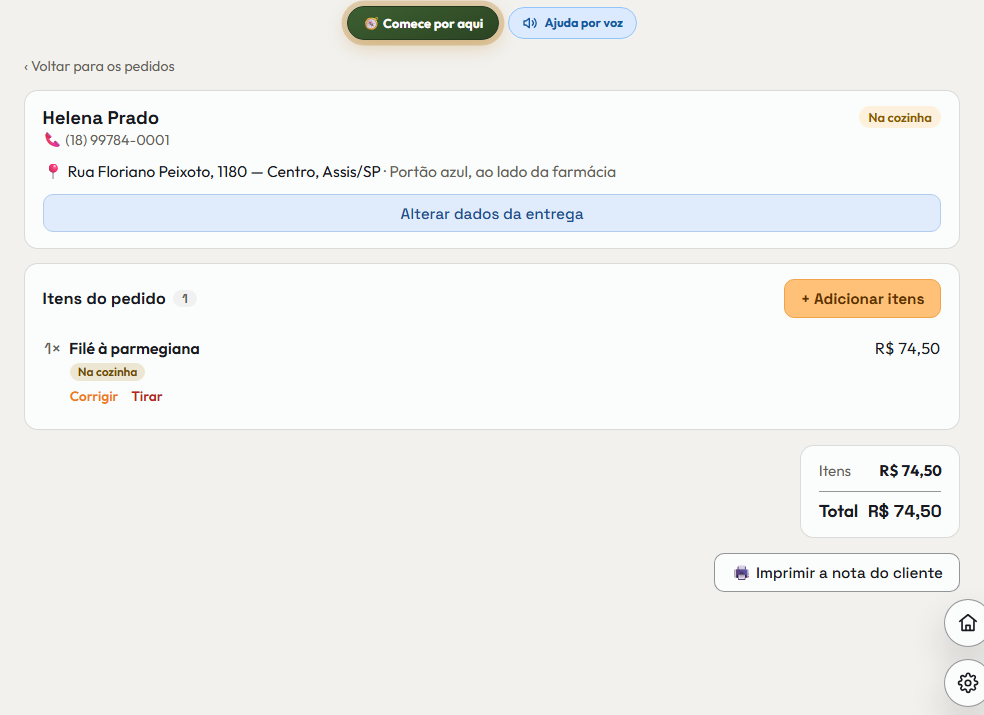Screen dimensions: 984x715
Task: Click 'Corrigir' for Filé à parmegiana
Action: point(94,396)
